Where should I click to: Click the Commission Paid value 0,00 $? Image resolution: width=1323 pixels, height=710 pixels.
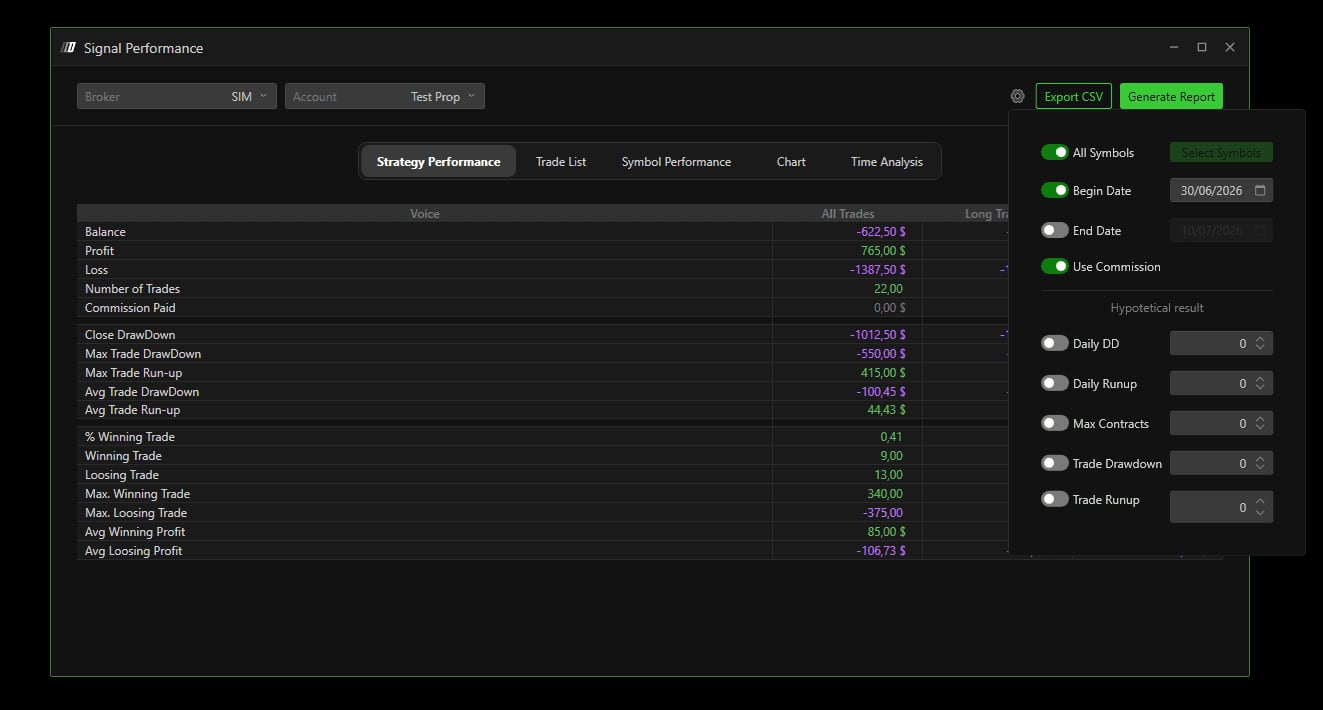(x=889, y=308)
